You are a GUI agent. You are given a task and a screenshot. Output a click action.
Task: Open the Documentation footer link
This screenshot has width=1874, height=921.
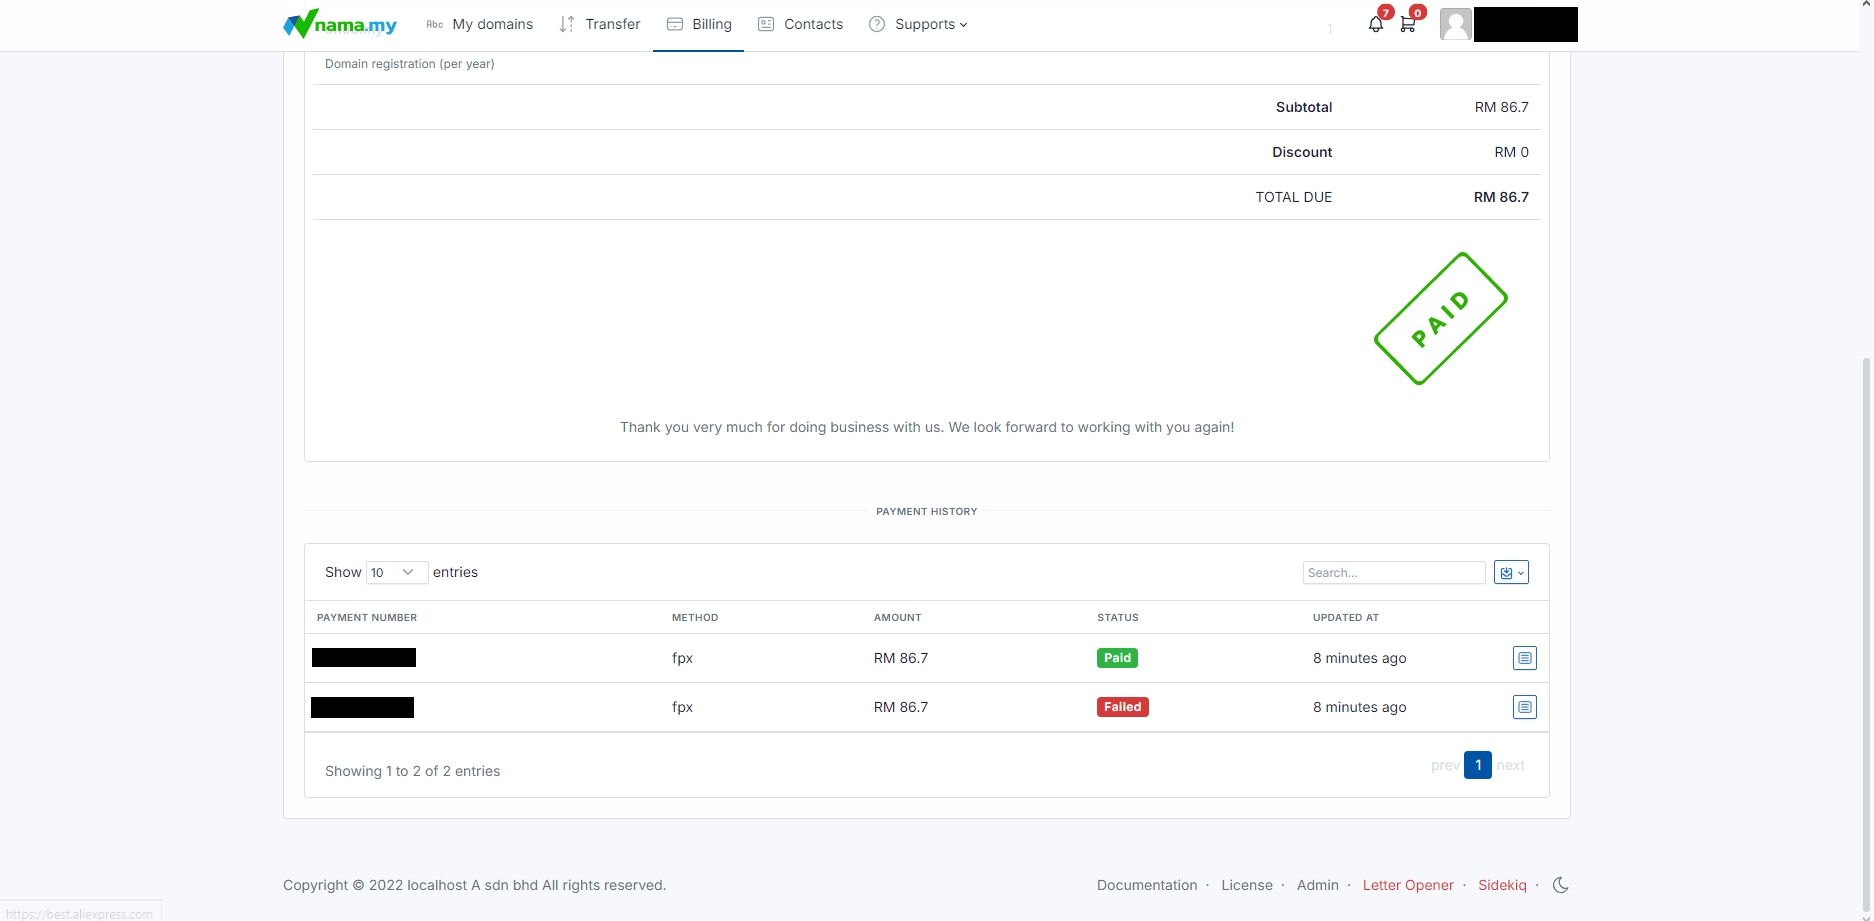click(x=1146, y=885)
